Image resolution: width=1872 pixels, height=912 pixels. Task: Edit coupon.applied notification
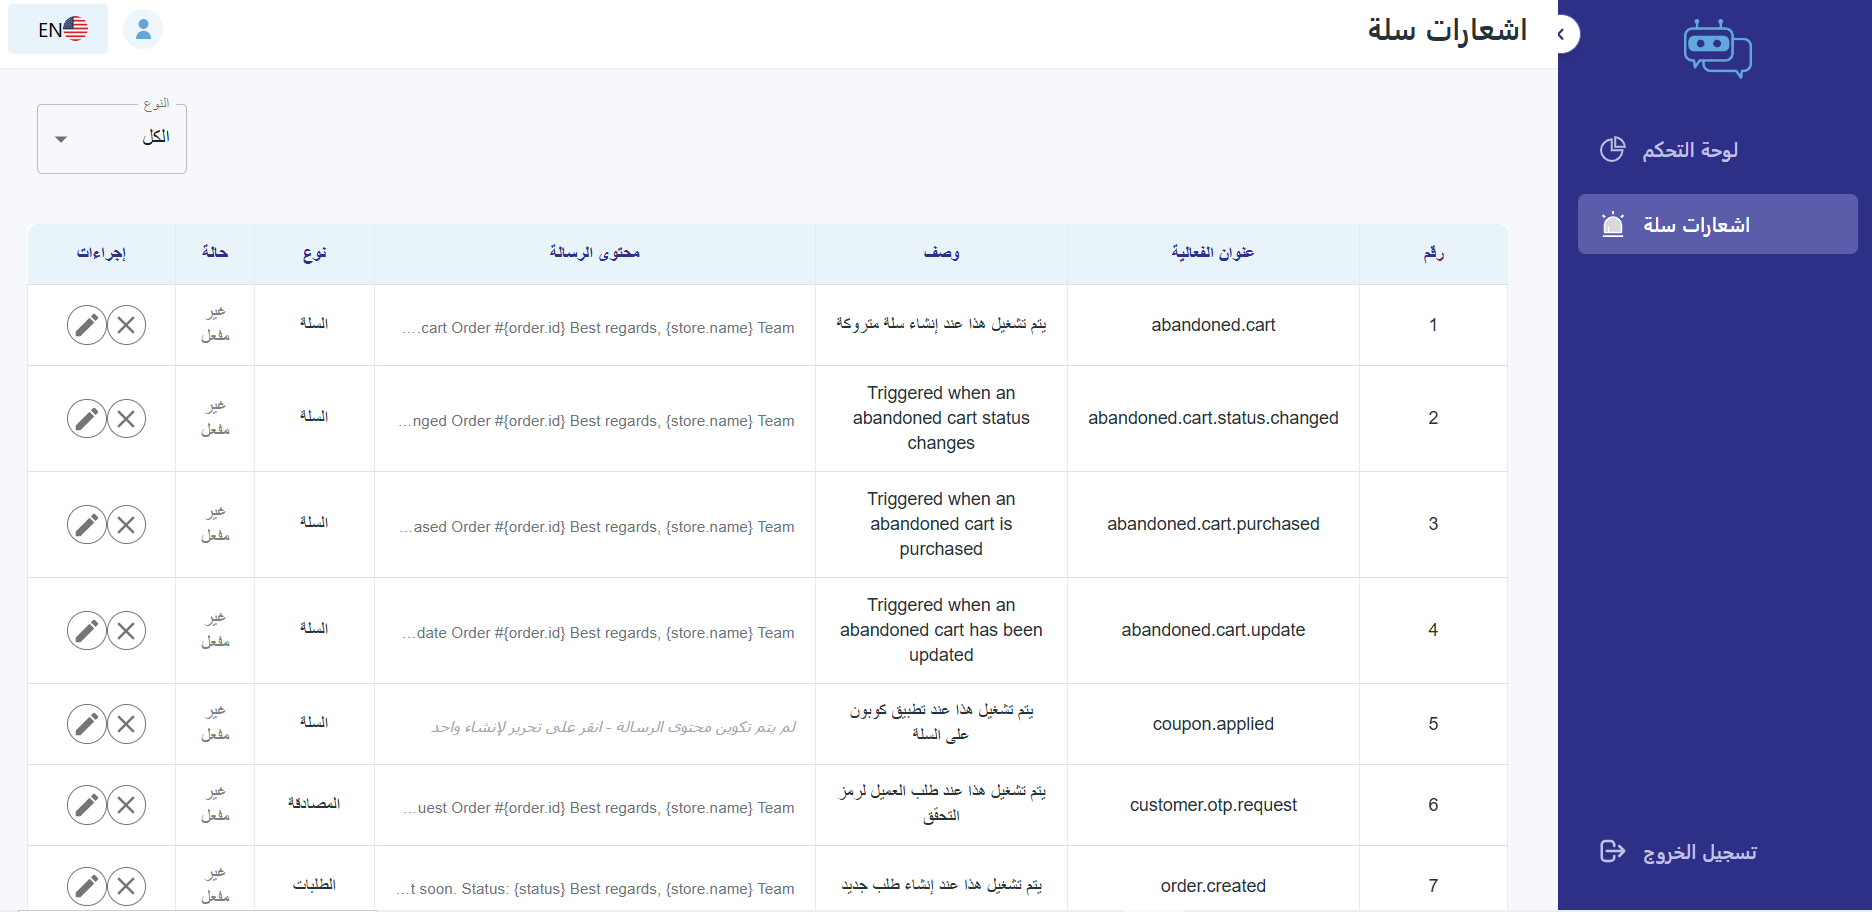[x=87, y=724]
